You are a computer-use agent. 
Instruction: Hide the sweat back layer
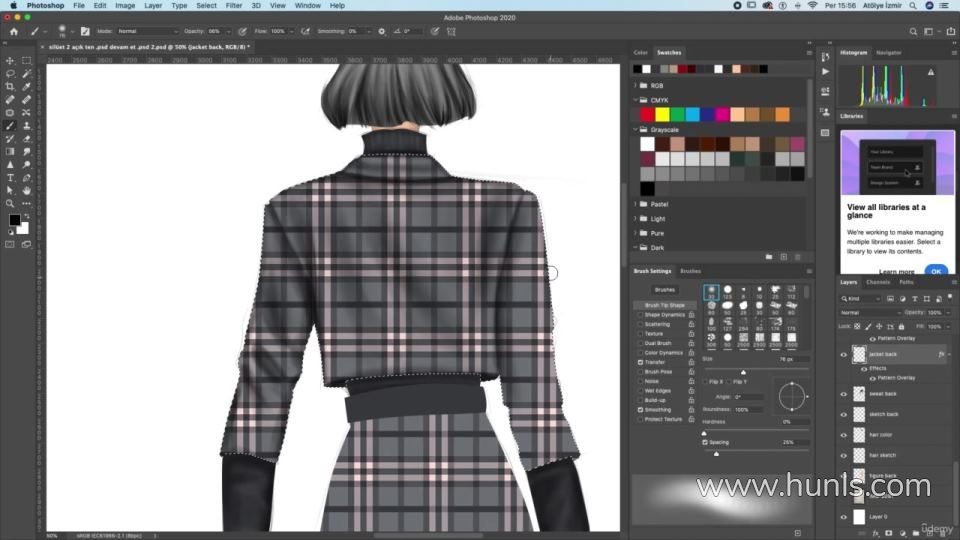843,395
